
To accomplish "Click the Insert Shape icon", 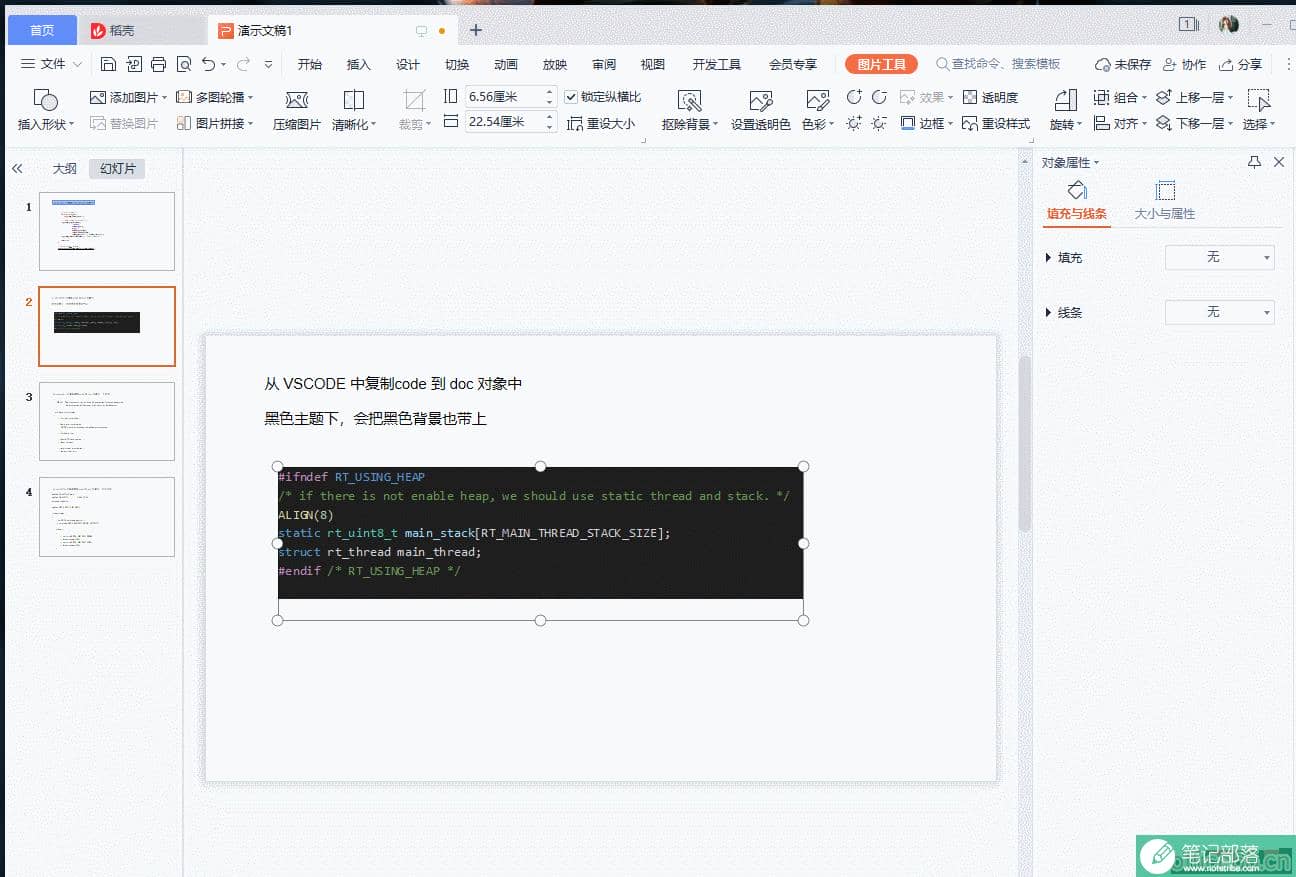I will tap(45, 100).
